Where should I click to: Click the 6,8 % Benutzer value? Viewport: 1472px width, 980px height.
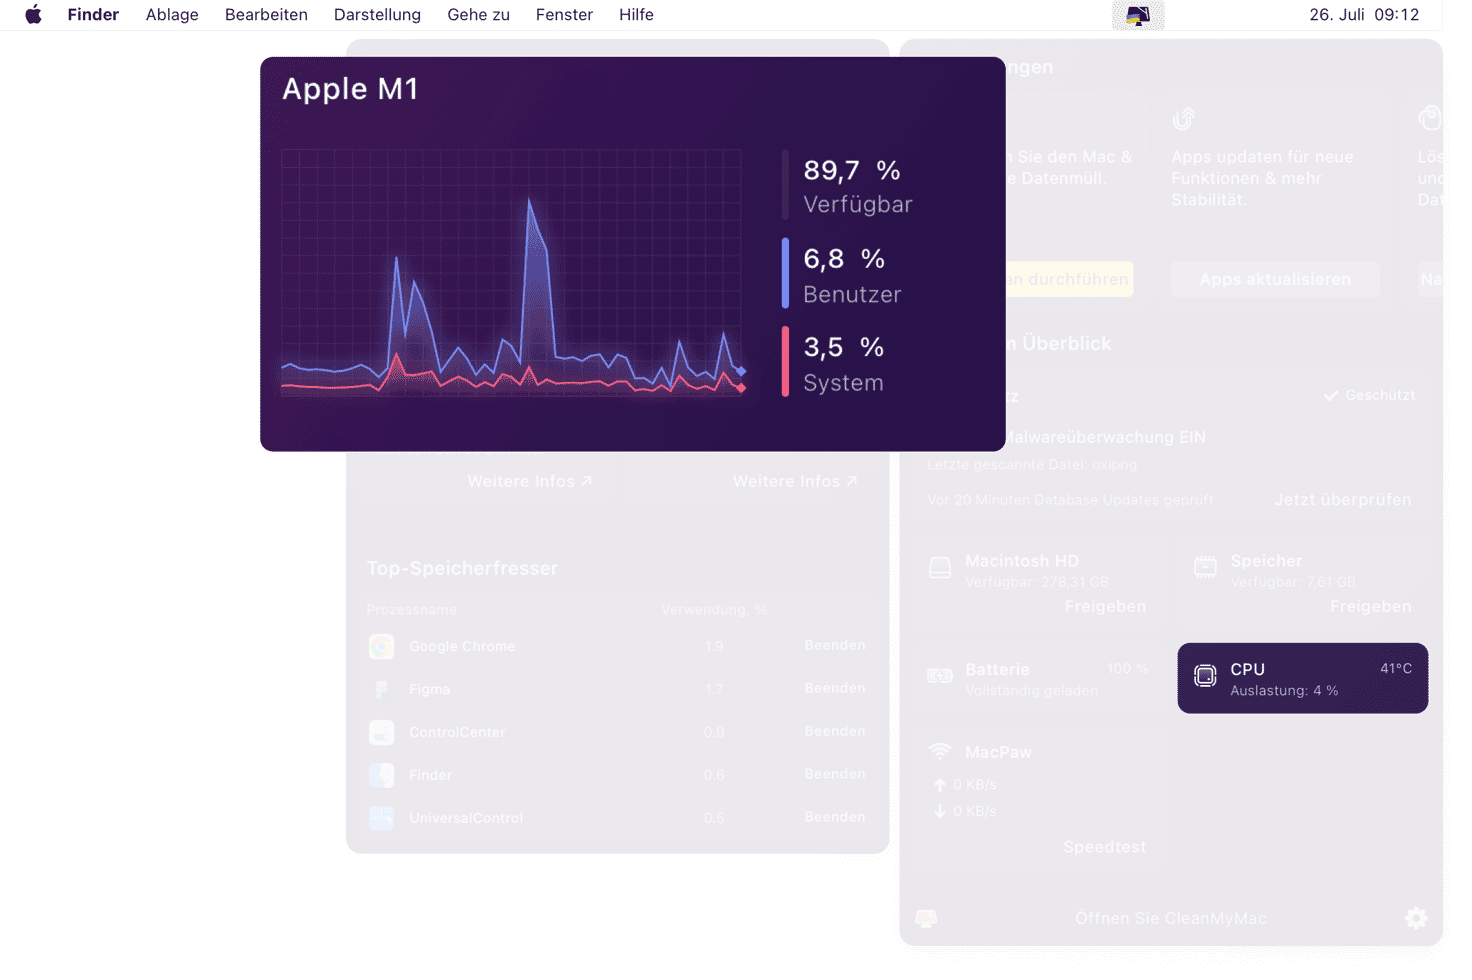pos(844,260)
